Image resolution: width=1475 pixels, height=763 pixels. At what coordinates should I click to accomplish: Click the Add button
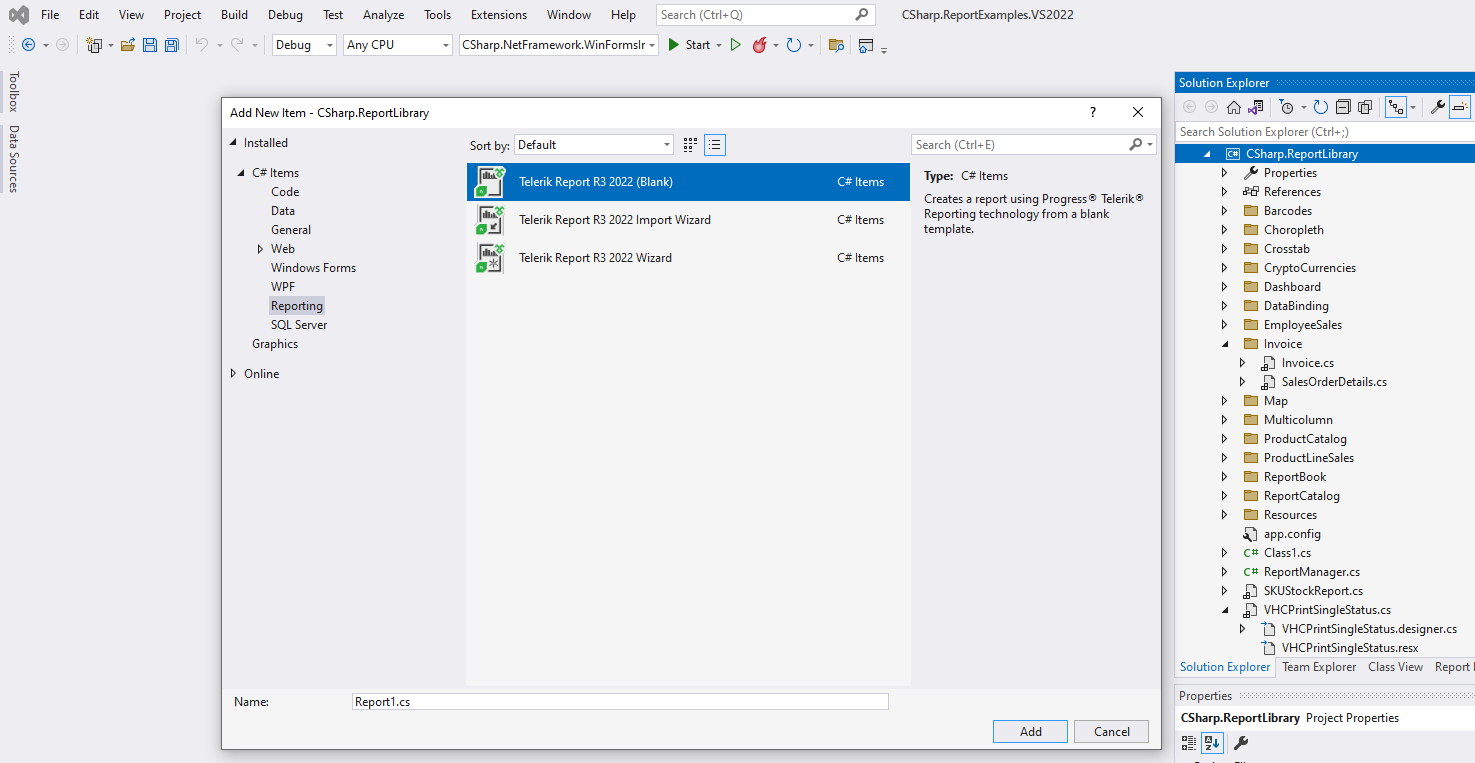1030,731
